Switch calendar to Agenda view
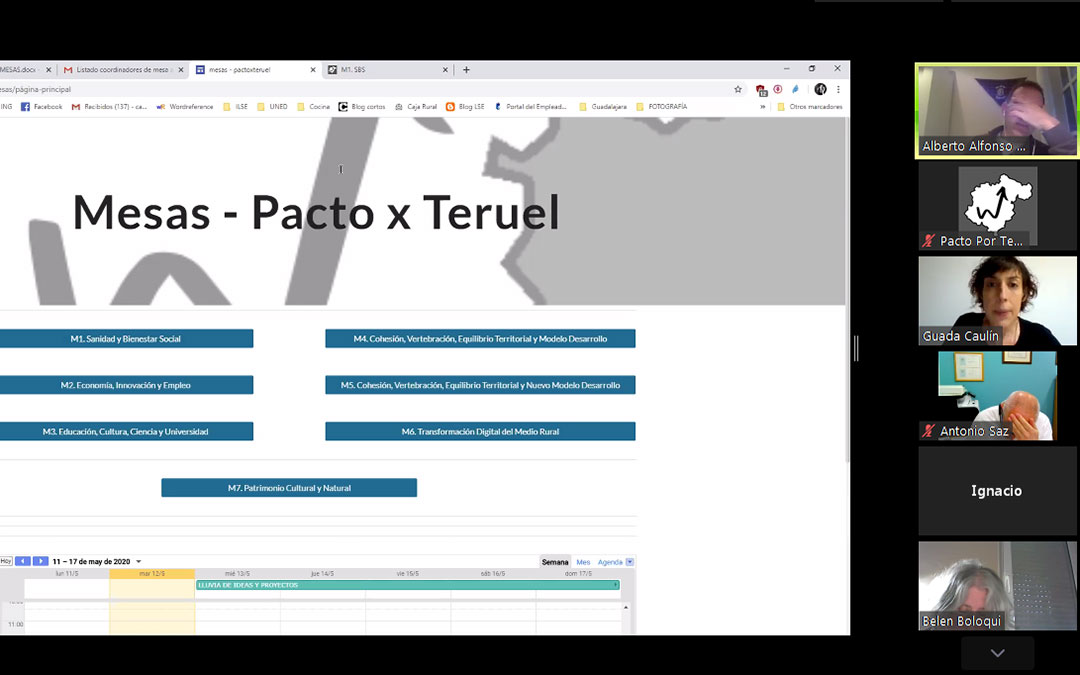 [x=610, y=562]
